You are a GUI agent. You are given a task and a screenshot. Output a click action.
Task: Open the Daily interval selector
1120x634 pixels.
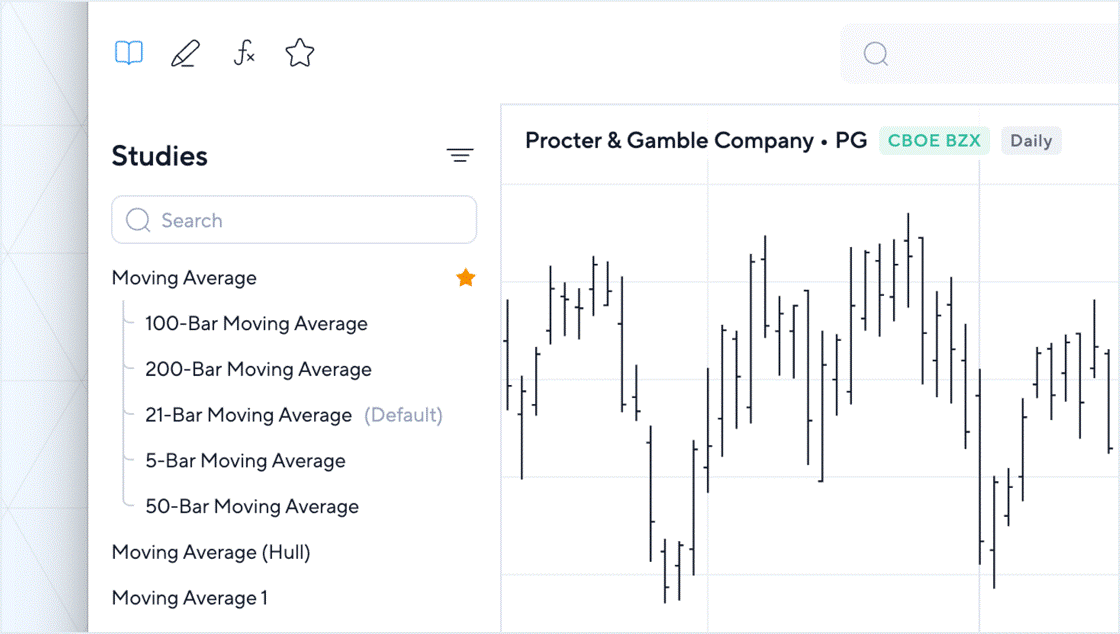tap(1031, 141)
